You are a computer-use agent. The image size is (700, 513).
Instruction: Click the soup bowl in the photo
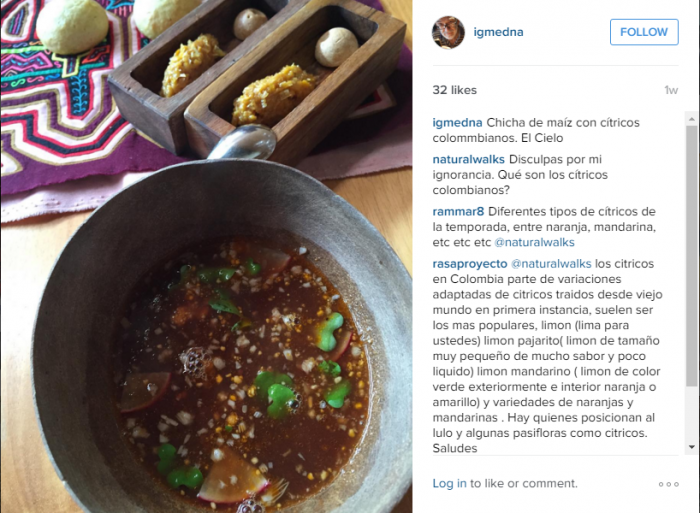point(223,339)
